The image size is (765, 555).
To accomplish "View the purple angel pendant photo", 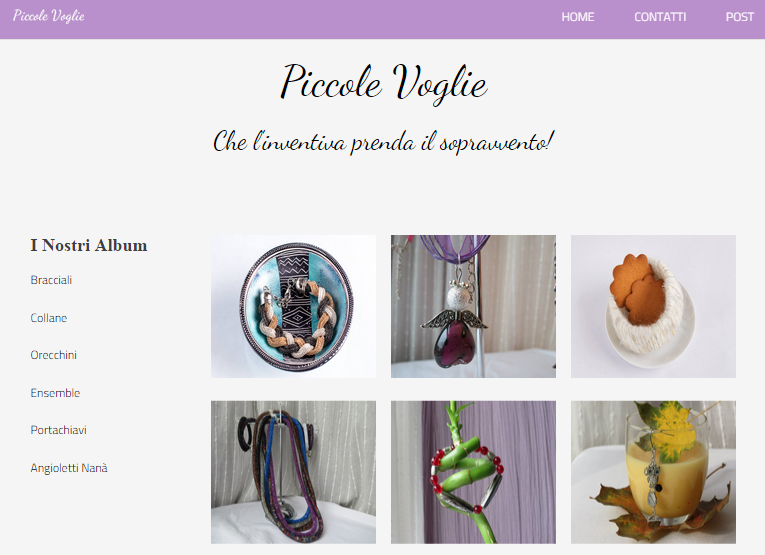I will (473, 306).
